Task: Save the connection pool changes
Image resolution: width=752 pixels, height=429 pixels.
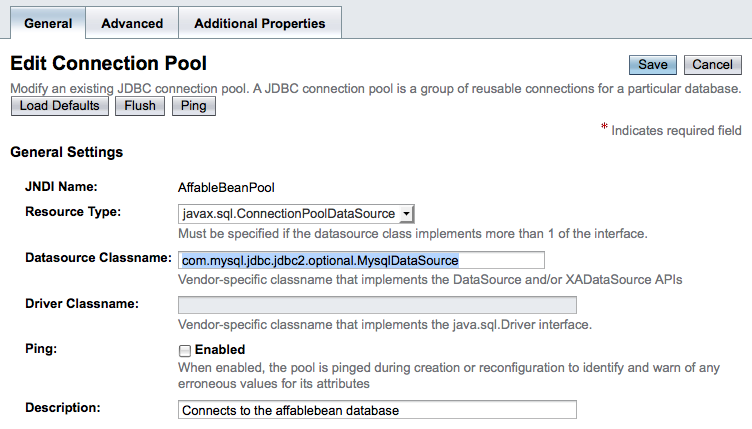Action: tap(652, 65)
